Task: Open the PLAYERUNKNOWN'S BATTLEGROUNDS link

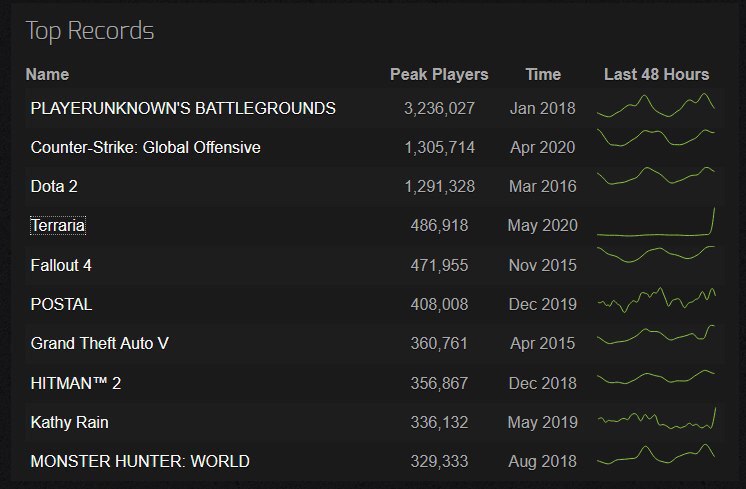Action: click(183, 108)
